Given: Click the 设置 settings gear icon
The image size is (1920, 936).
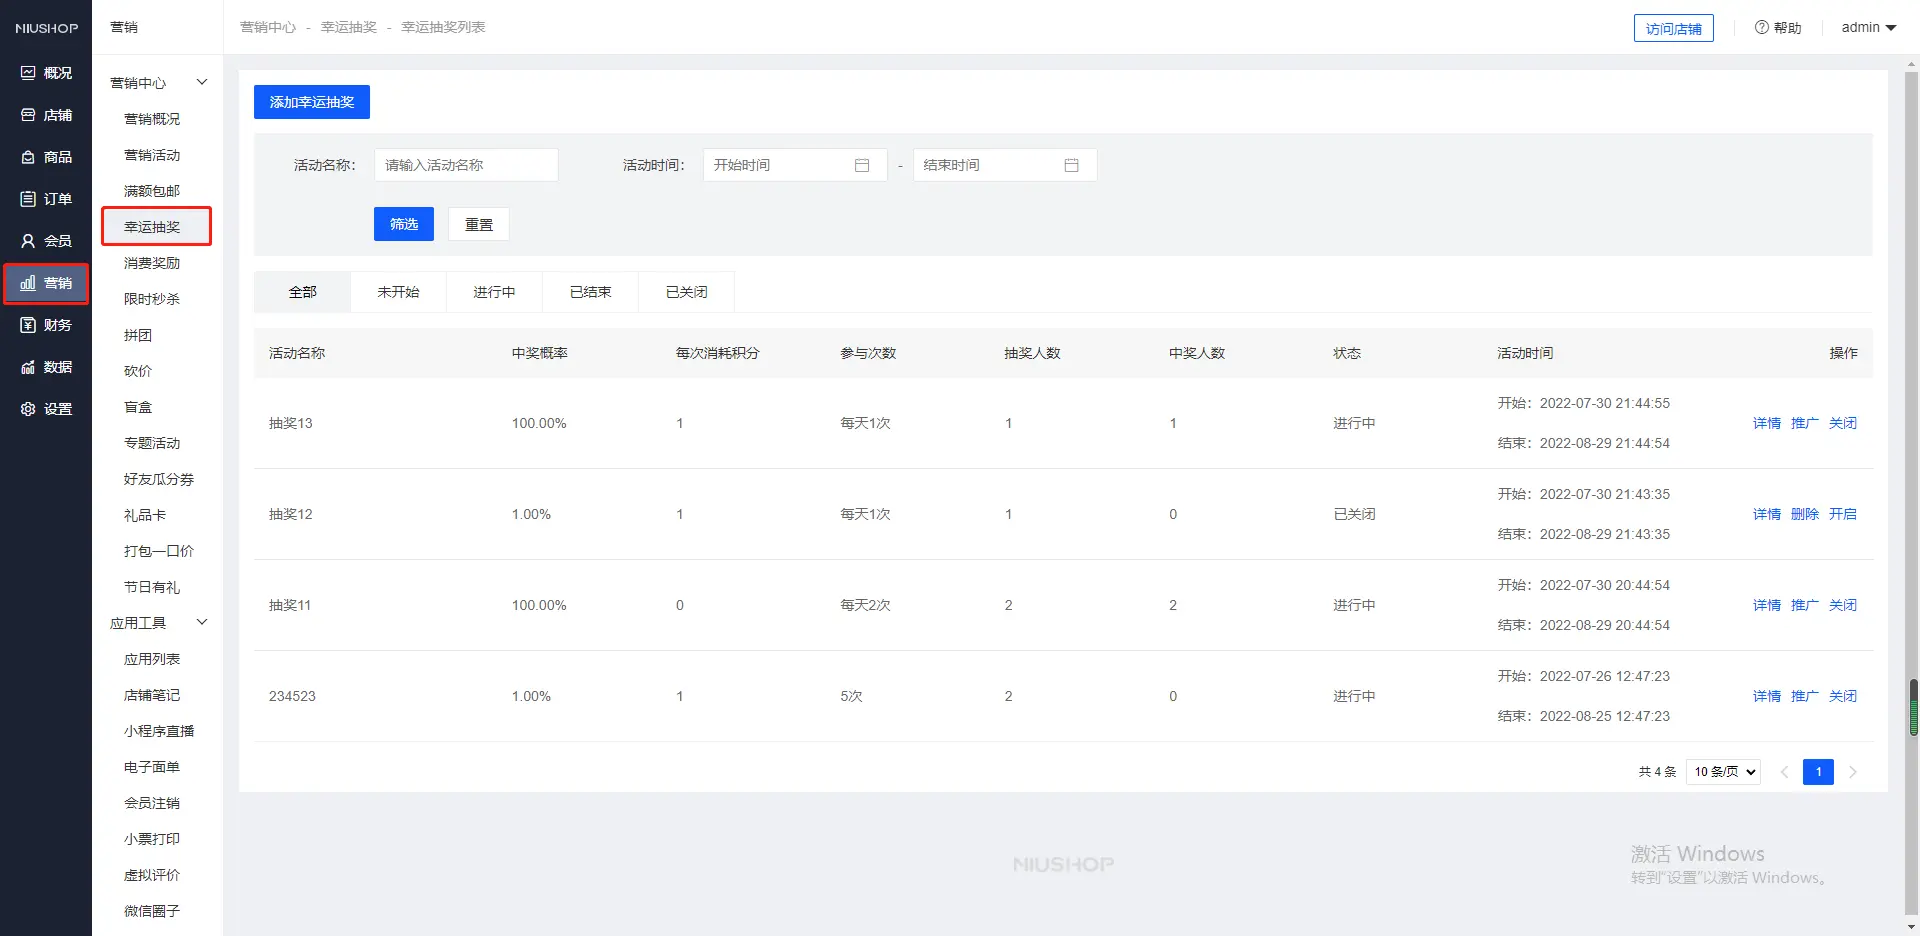Looking at the screenshot, I should coord(28,409).
